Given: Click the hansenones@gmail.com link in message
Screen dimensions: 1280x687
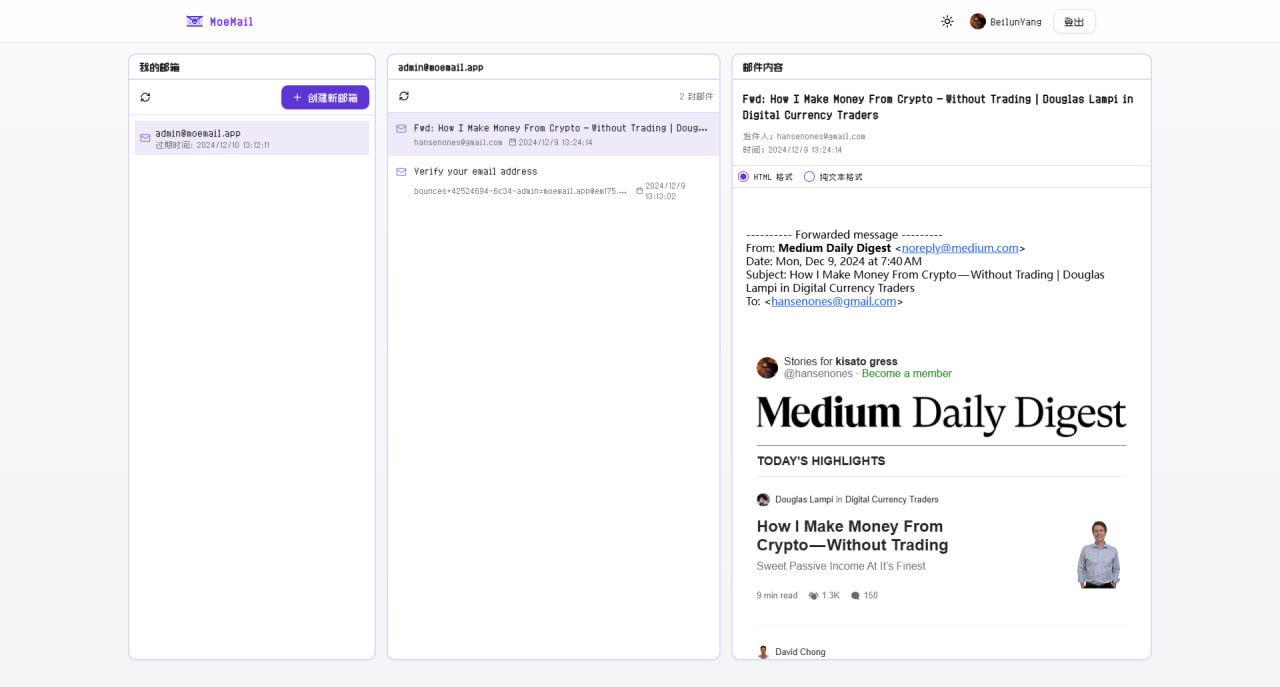Looking at the screenshot, I should pos(833,301).
